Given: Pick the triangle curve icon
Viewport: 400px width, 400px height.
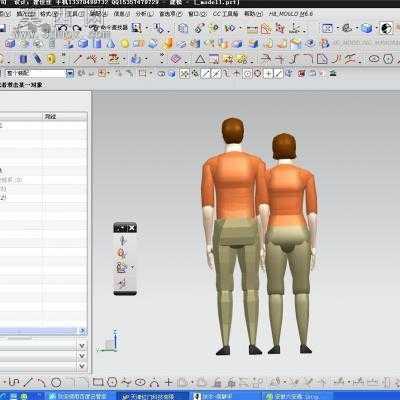Looking at the screenshot, I should [x=200, y=59].
